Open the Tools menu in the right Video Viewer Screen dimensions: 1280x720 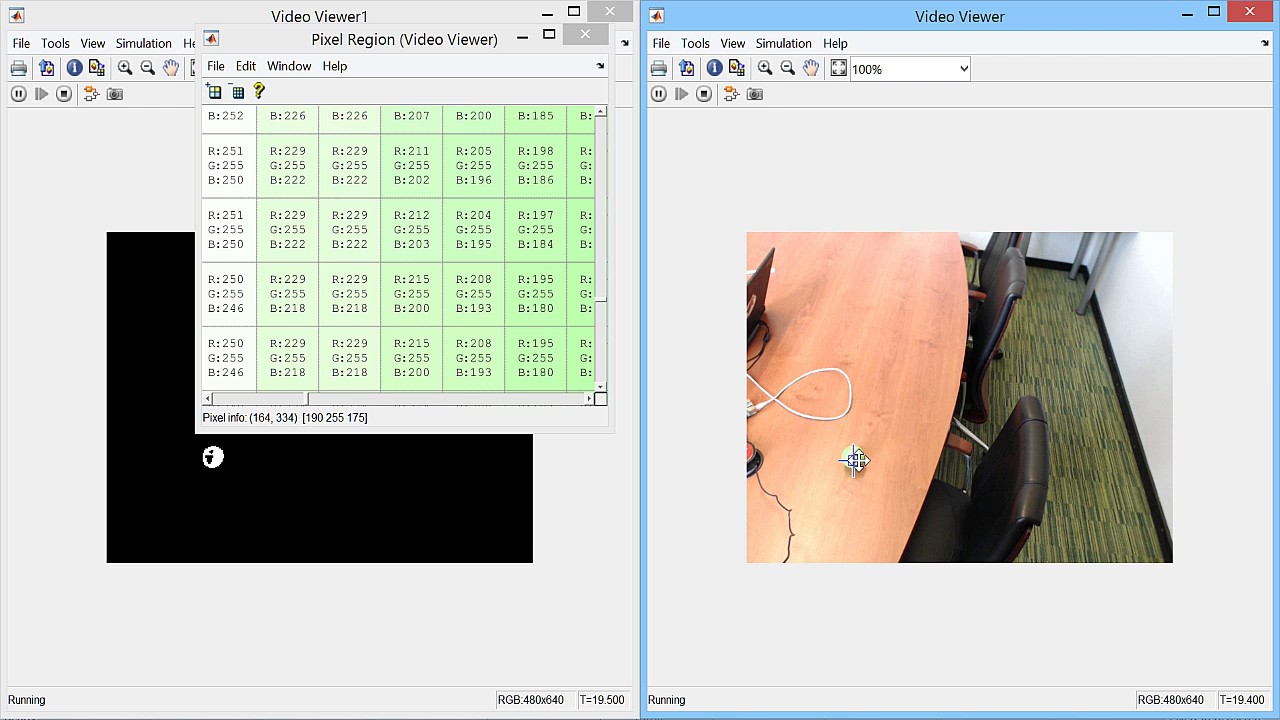pyautogui.click(x=695, y=43)
